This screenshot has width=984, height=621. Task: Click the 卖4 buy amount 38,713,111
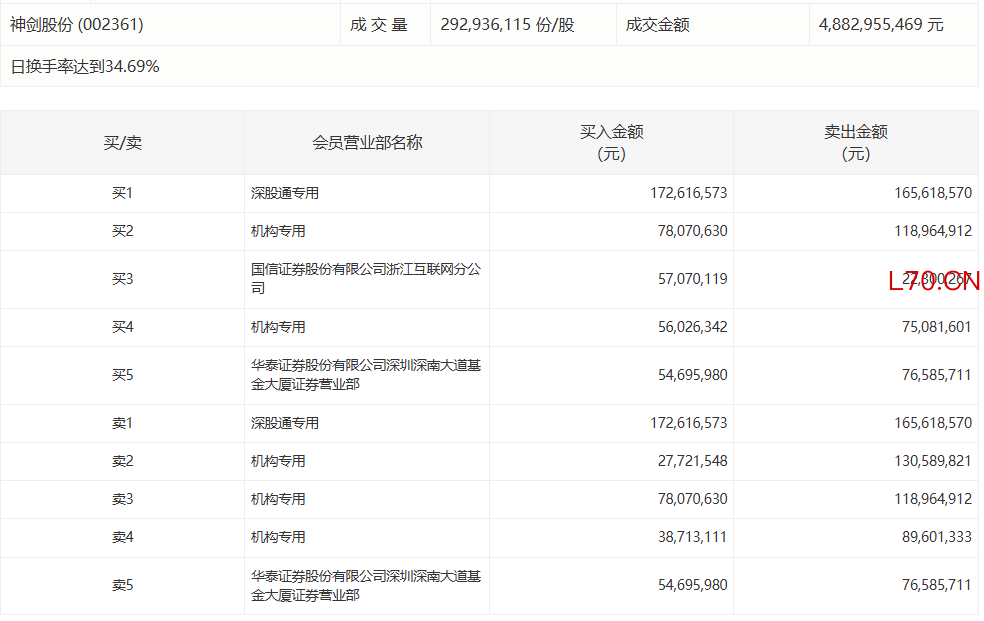688,537
